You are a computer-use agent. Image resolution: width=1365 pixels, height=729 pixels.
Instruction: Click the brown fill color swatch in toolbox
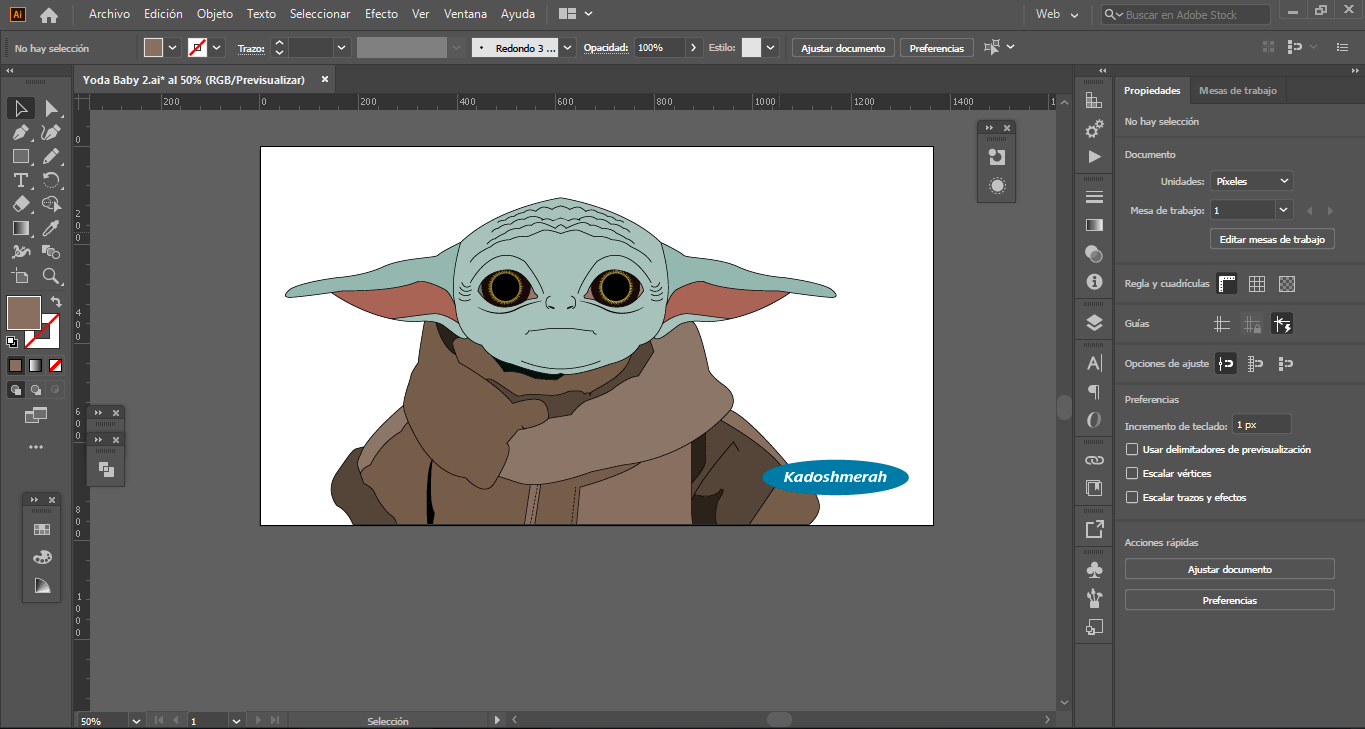tap(23, 313)
